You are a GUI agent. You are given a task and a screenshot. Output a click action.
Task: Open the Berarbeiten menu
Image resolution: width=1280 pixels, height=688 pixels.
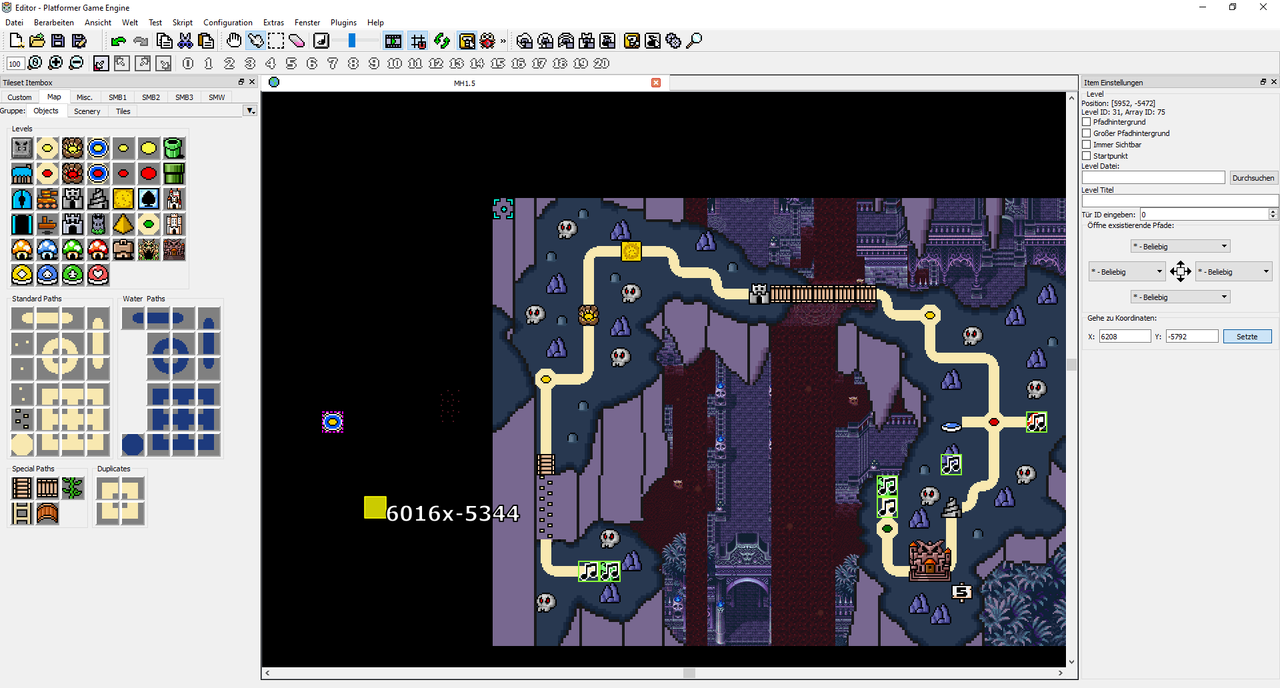pos(54,22)
